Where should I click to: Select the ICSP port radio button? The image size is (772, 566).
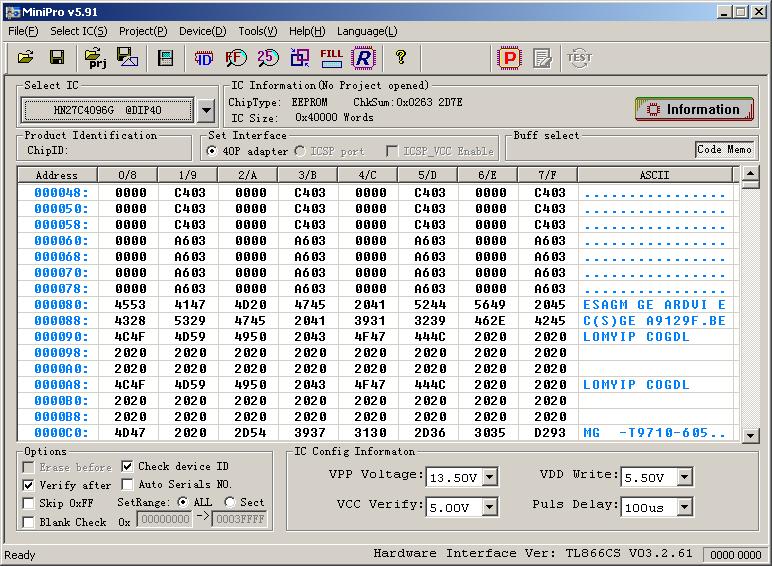(x=300, y=151)
